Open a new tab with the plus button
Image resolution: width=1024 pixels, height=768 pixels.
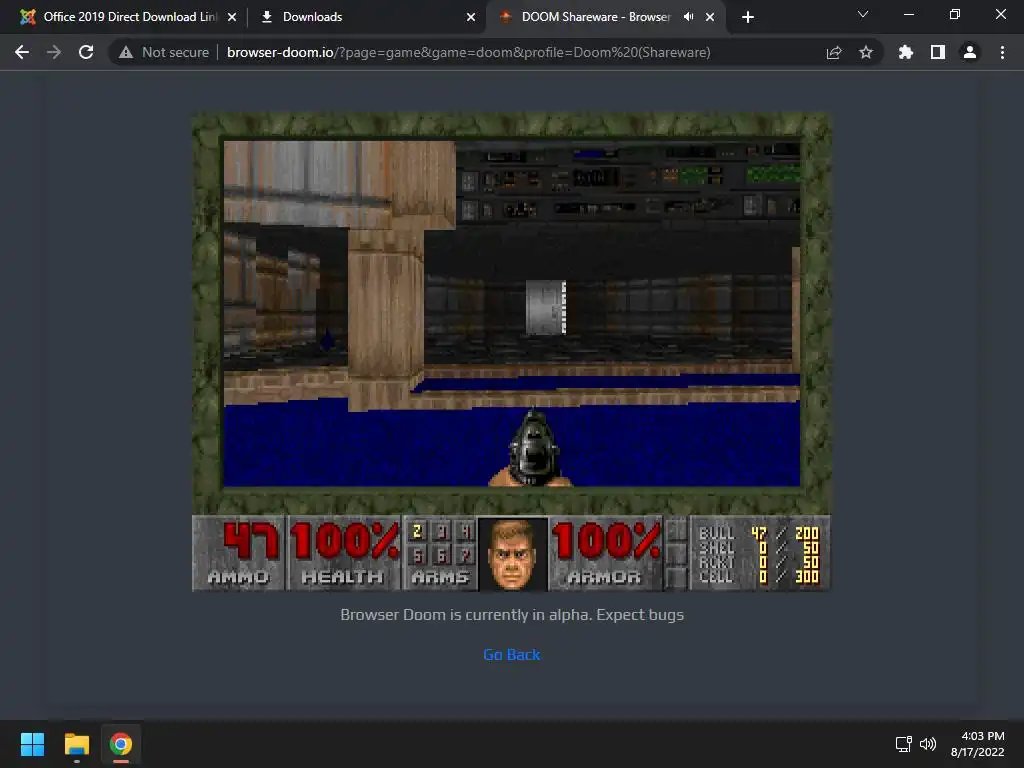(x=748, y=17)
